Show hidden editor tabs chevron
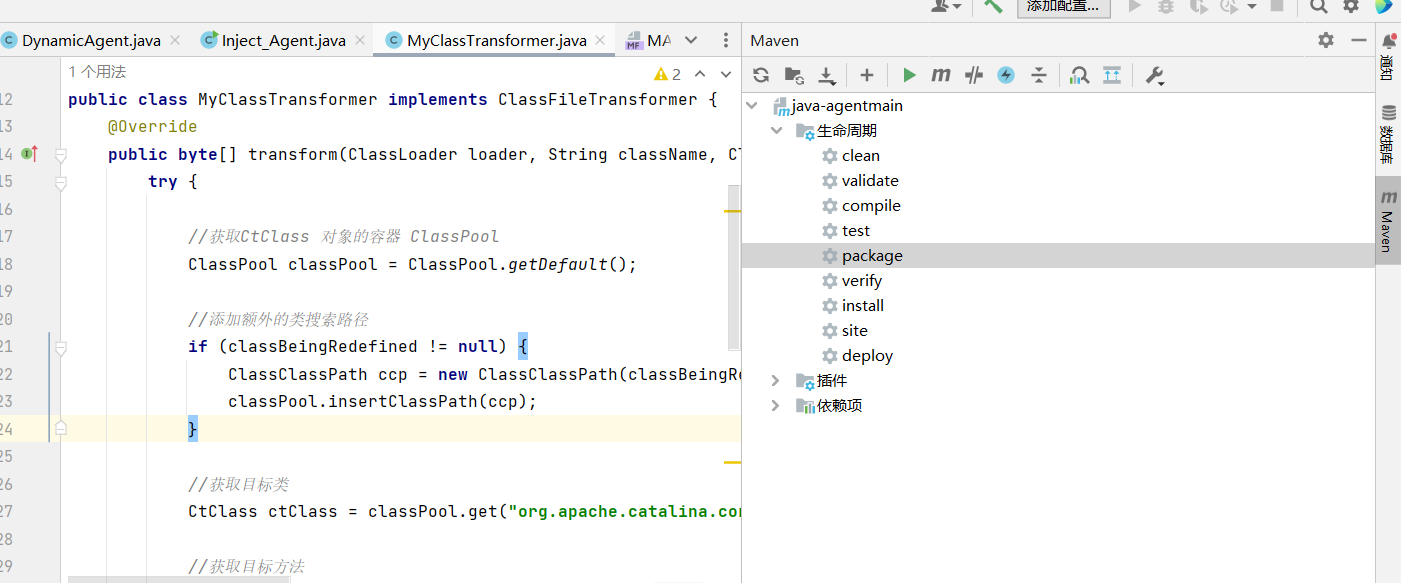 click(691, 41)
